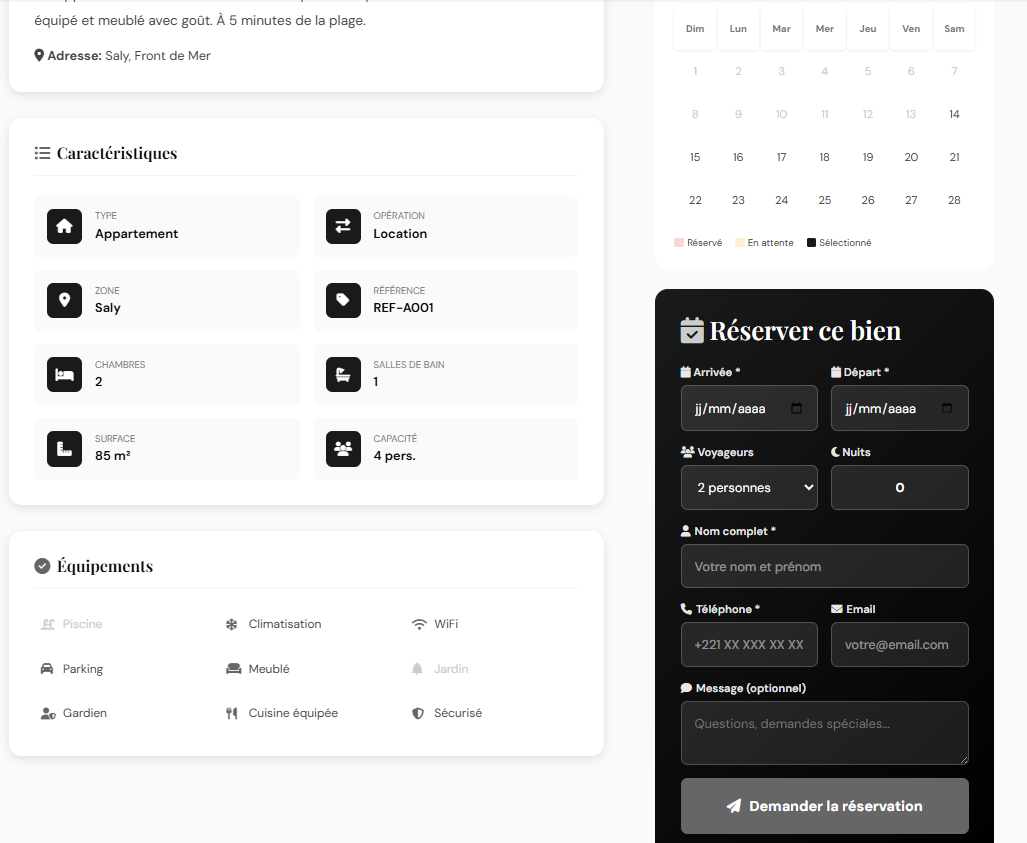
Task: Select day 20 in the calendar
Action: pos(911,157)
